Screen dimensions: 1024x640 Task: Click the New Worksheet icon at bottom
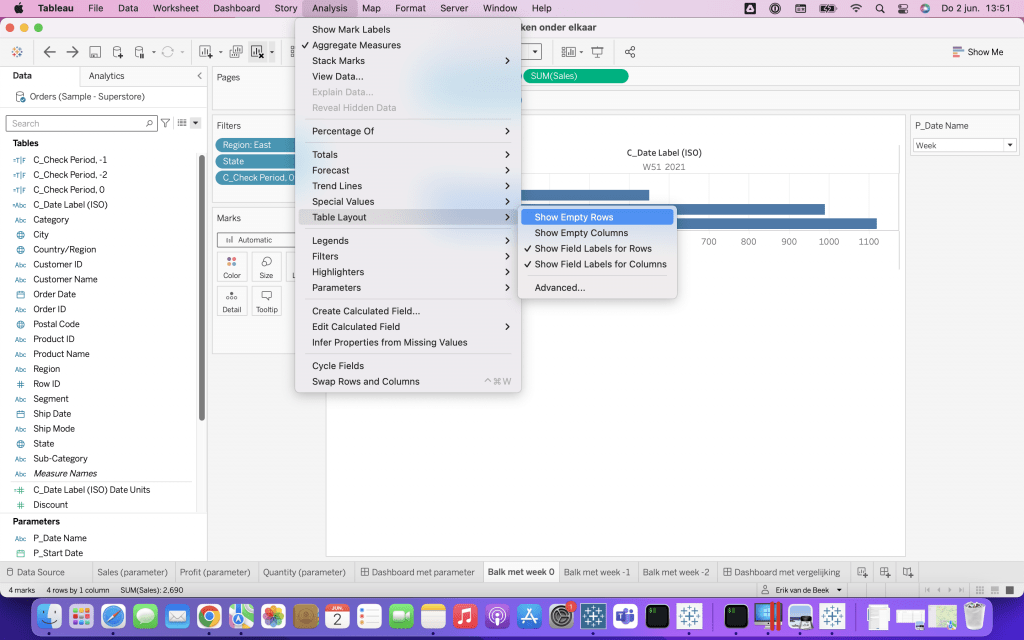[x=862, y=572]
